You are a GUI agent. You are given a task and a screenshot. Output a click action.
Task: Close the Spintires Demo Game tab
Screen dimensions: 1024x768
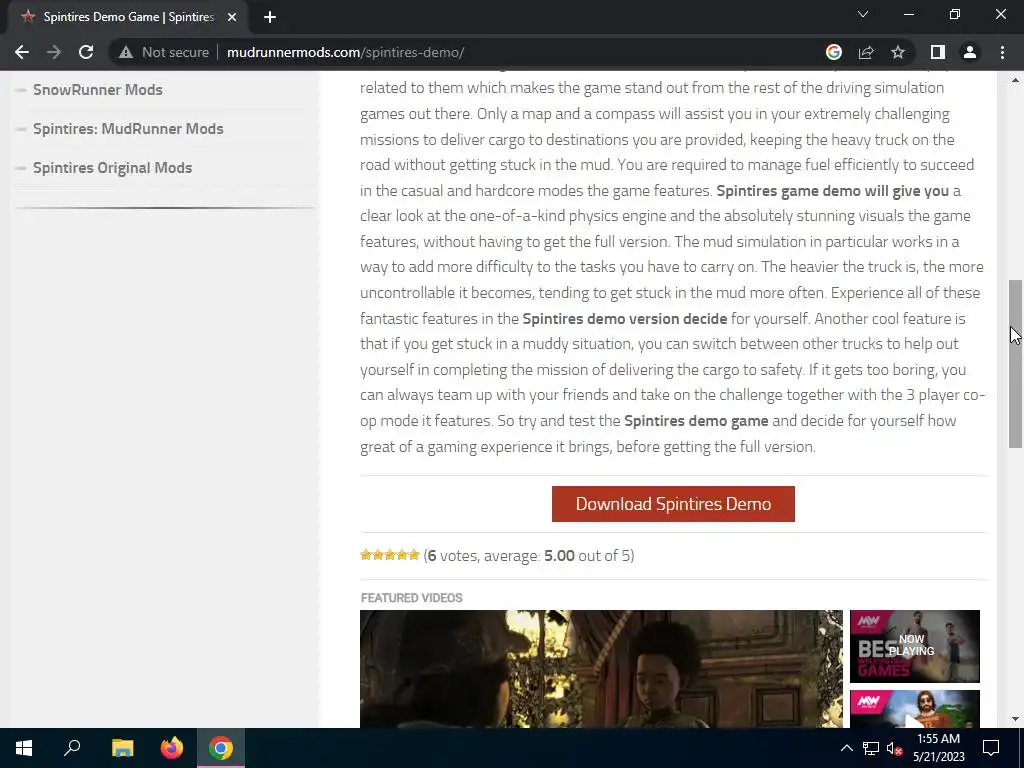(x=232, y=17)
